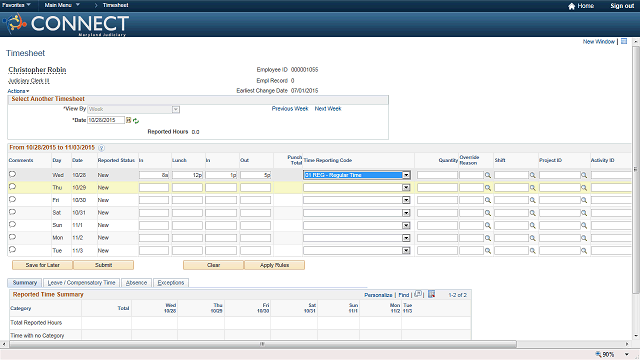Click the Out field for Mon 11/2

(x=256, y=238)
